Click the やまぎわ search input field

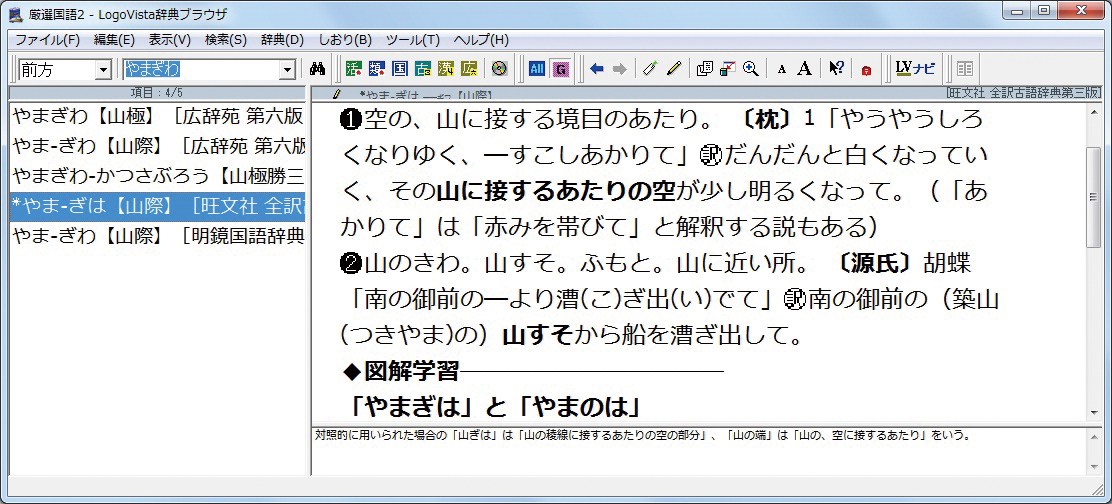(x=200, y=69)
